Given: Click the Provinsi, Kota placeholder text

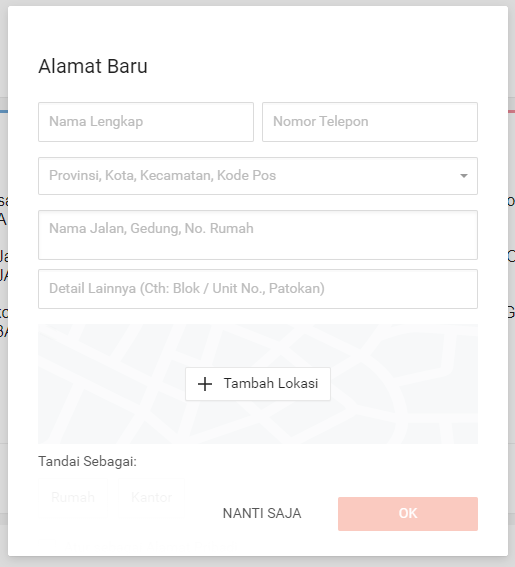Looking at the screenshot, I should (x=162, y=175).
